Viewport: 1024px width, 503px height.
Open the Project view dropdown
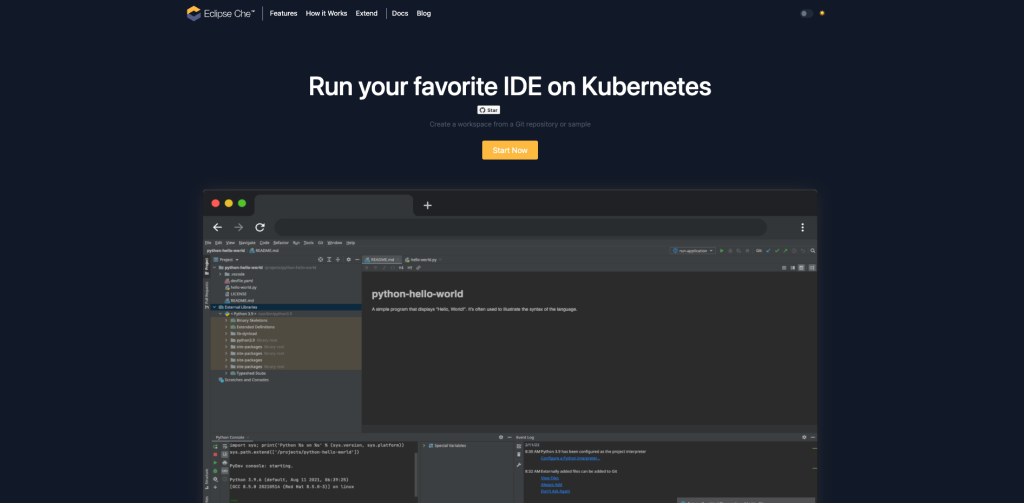[x=226, y=259]
